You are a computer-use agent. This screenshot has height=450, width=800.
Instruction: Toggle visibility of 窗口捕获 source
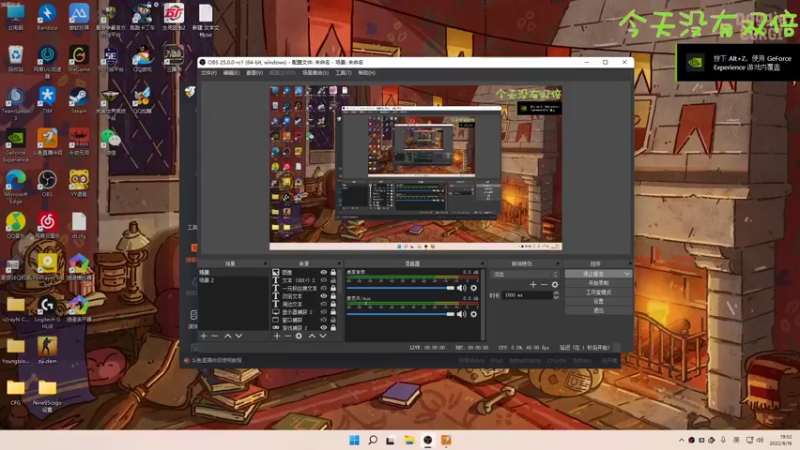pyautogui.click(x=323, y=320)
